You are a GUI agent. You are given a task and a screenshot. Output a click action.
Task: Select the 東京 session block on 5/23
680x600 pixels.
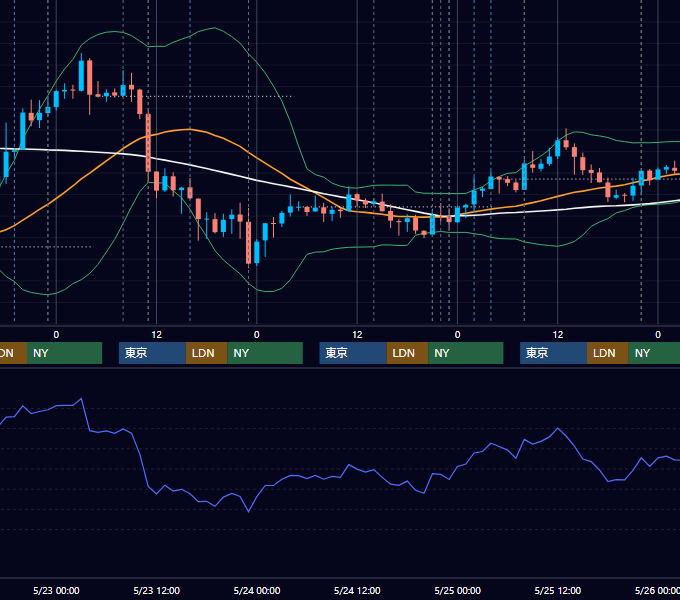click(x=152, y=353)
